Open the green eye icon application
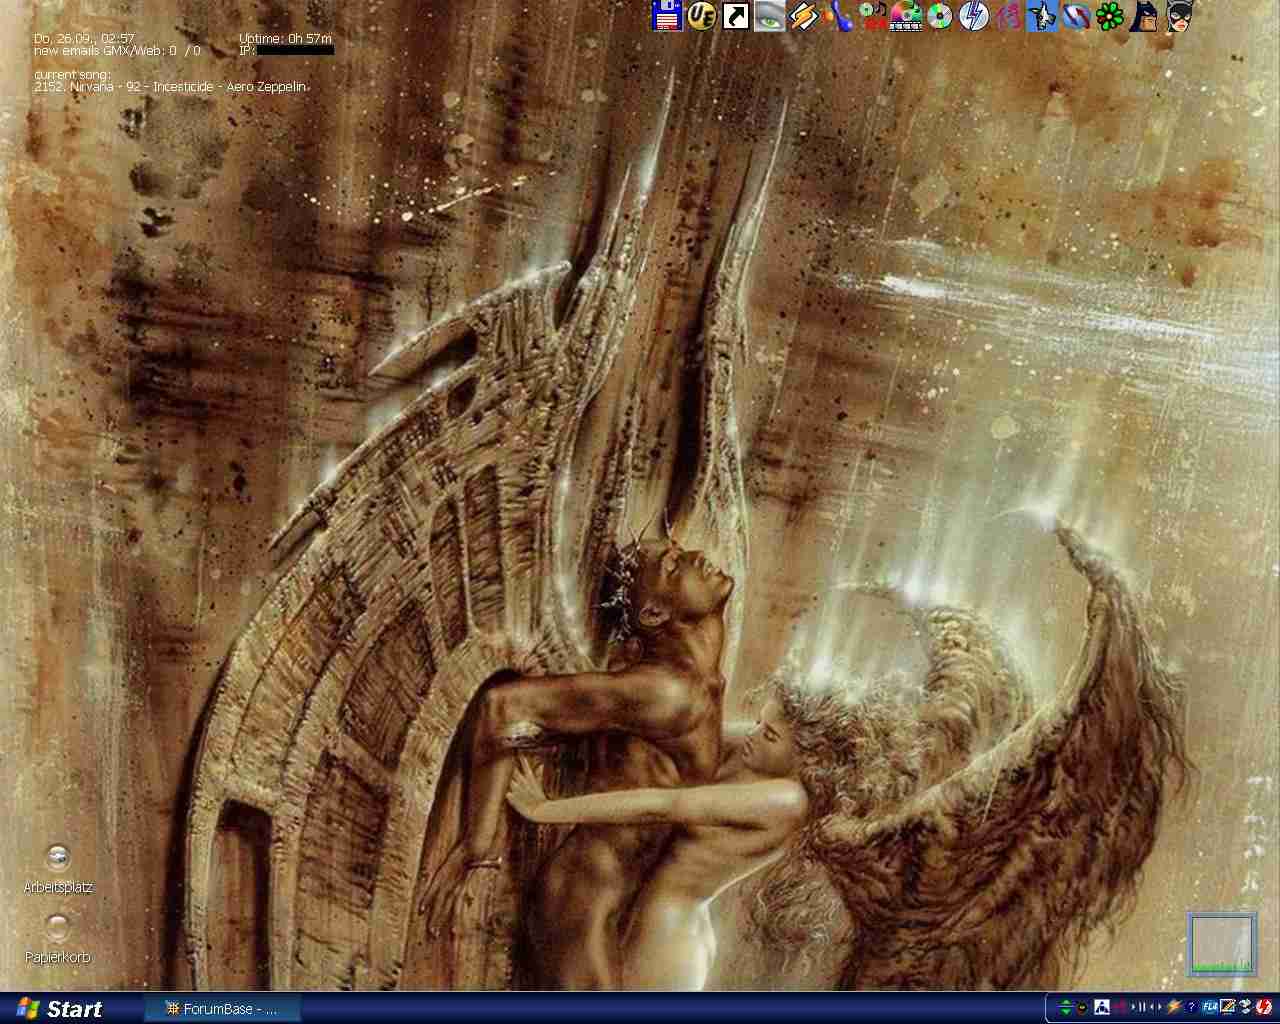1280x1024 pixels. coord(769,16)
